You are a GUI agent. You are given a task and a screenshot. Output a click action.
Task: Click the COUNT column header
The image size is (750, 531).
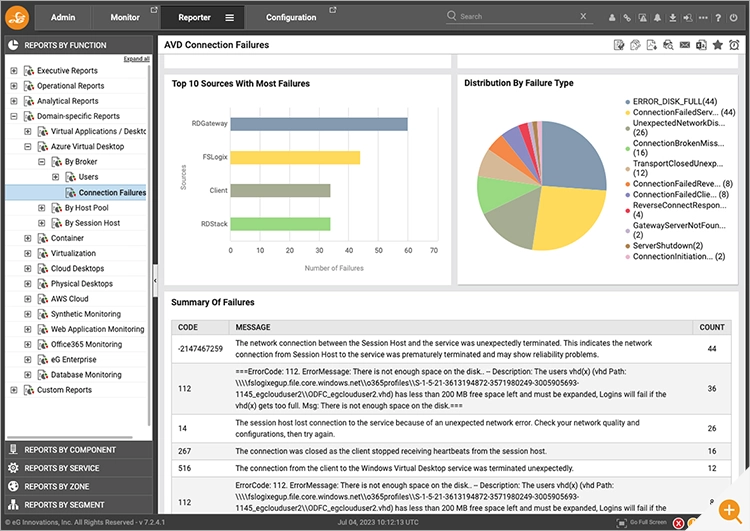tap(712, 327)
